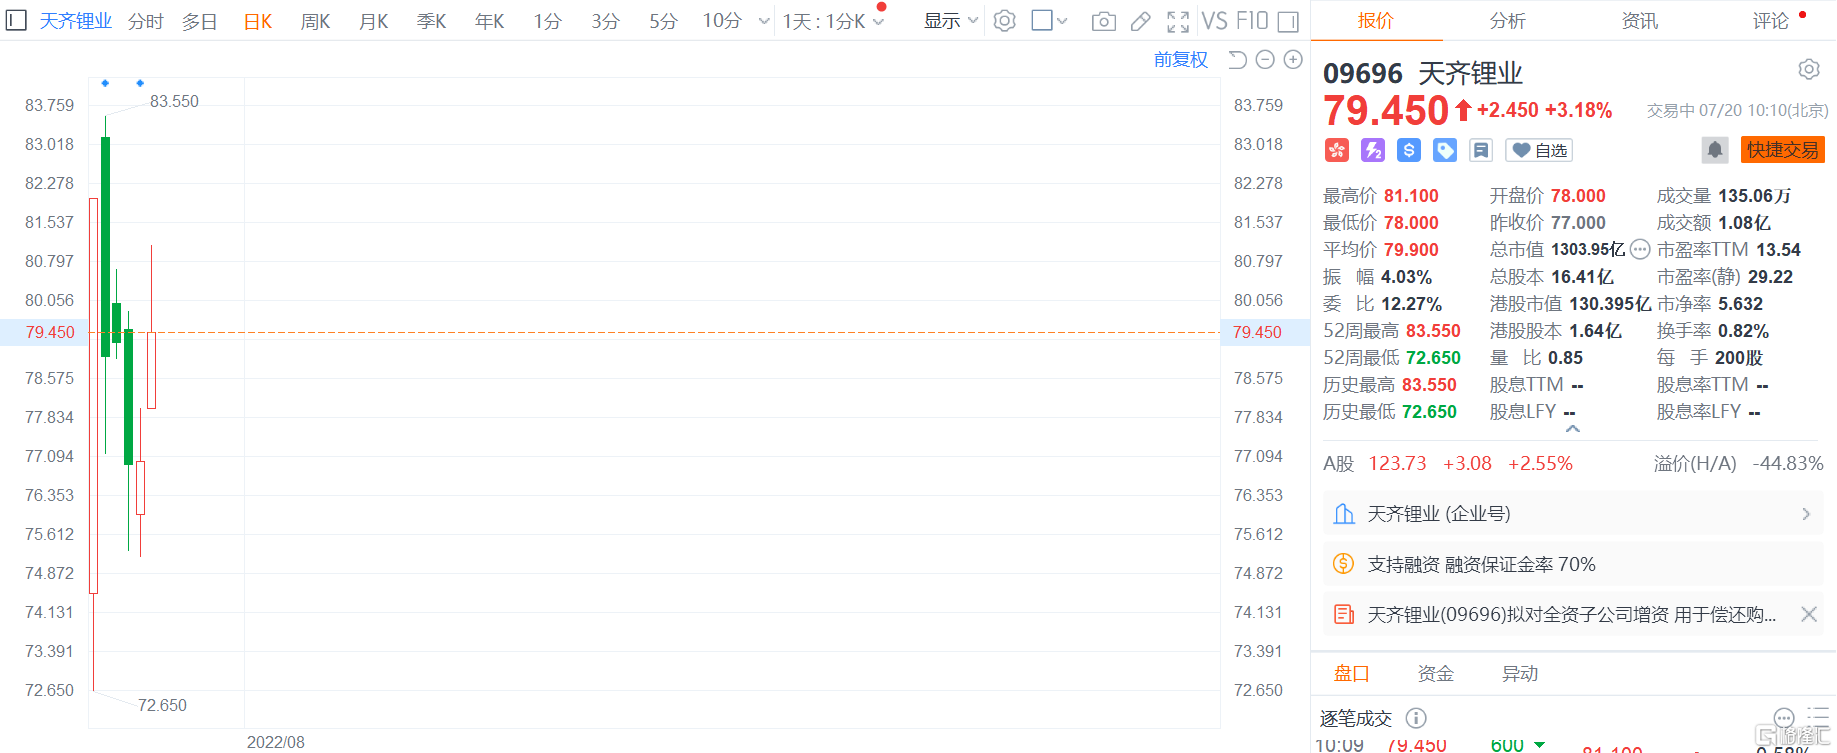
Task: Reset chart zoom with undo arrow
Action: pyautogui.click(x=1237, y=60)
